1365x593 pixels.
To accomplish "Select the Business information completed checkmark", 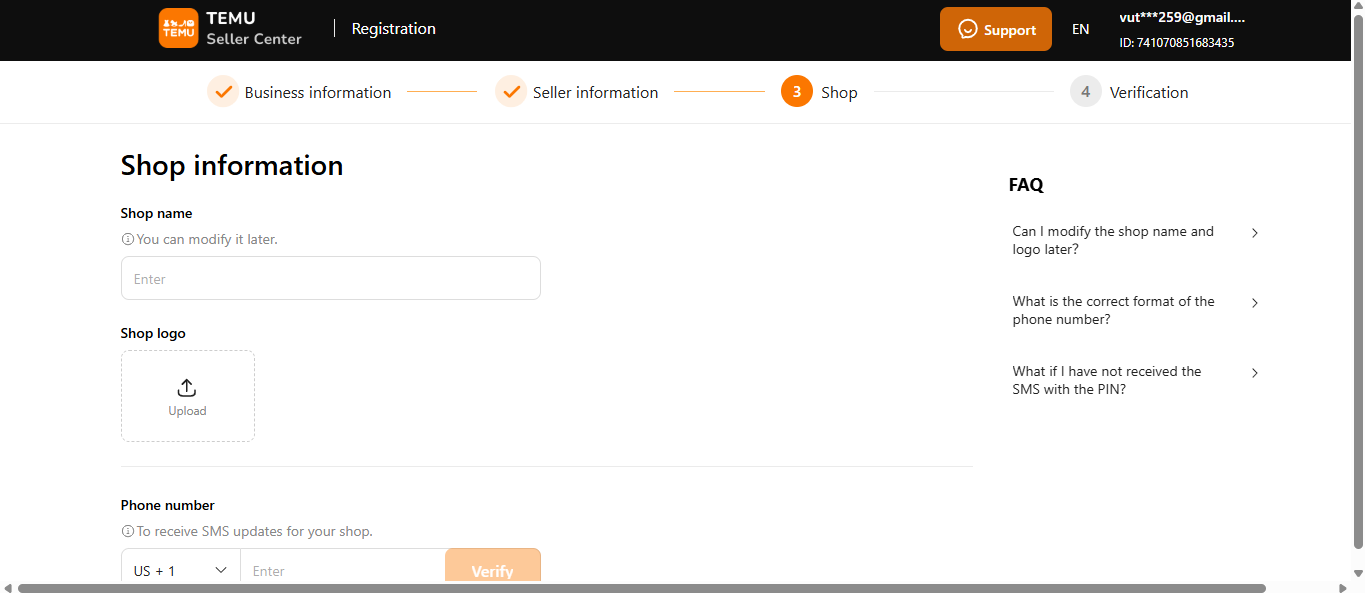I will pos(222,91).
